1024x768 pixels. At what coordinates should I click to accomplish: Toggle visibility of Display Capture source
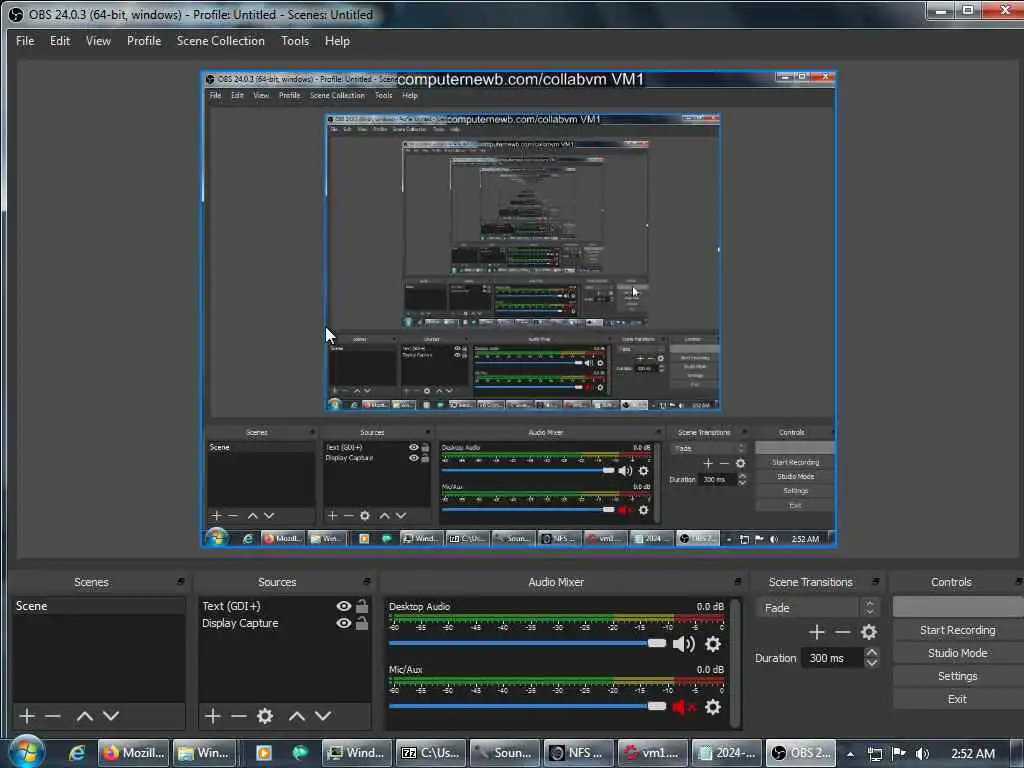click(344, 623)
